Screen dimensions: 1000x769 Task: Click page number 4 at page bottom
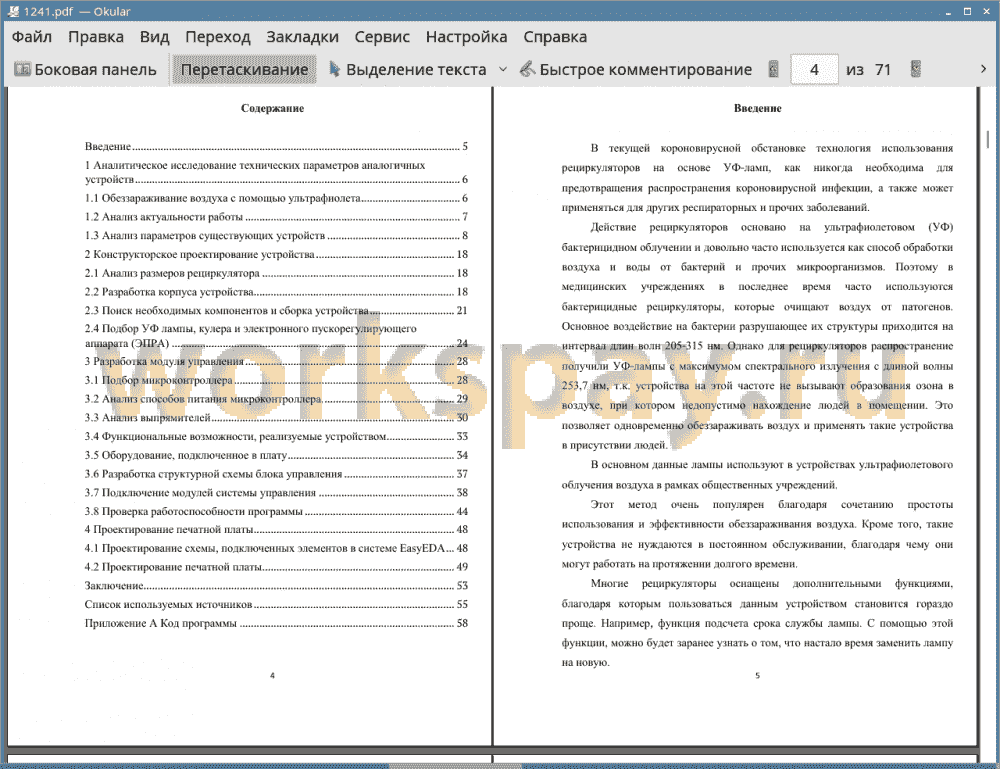[272, 675]
